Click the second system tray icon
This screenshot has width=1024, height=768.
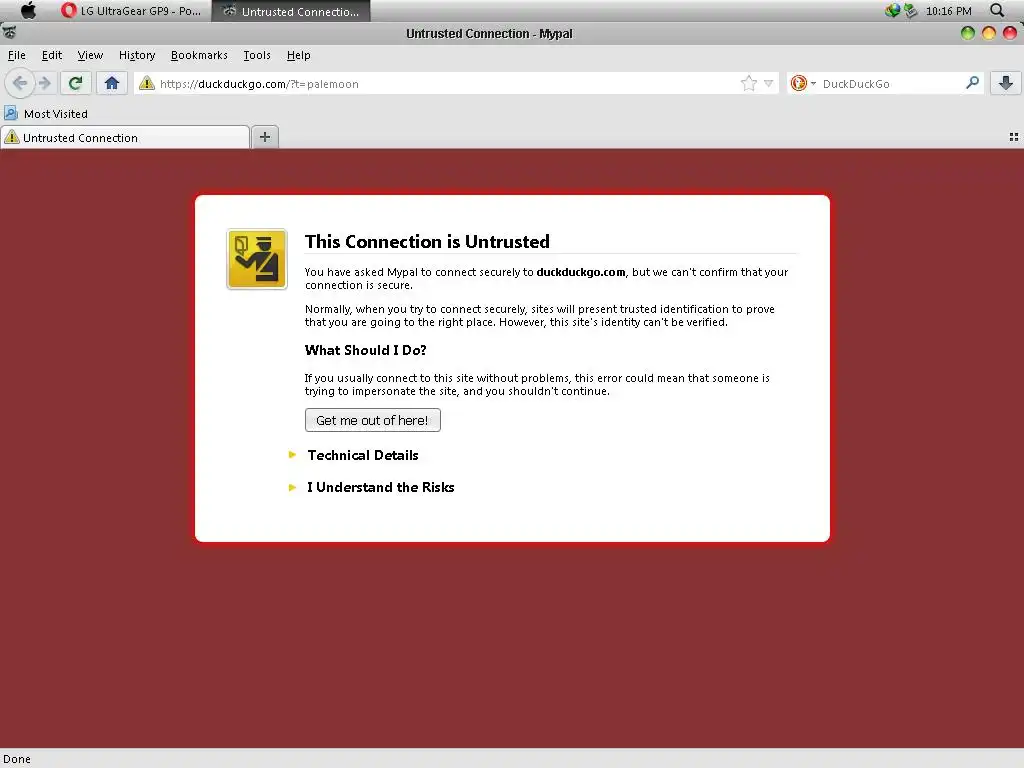click(910, 10)
